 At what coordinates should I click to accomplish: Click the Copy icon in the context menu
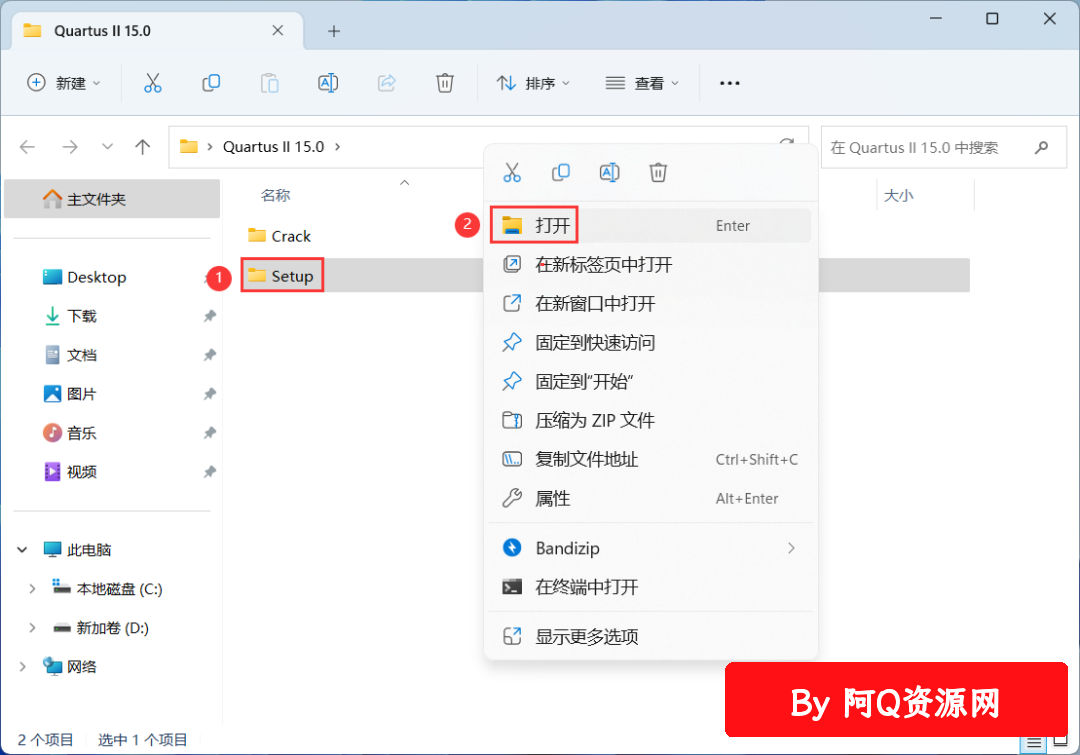[x=561, y=172]
